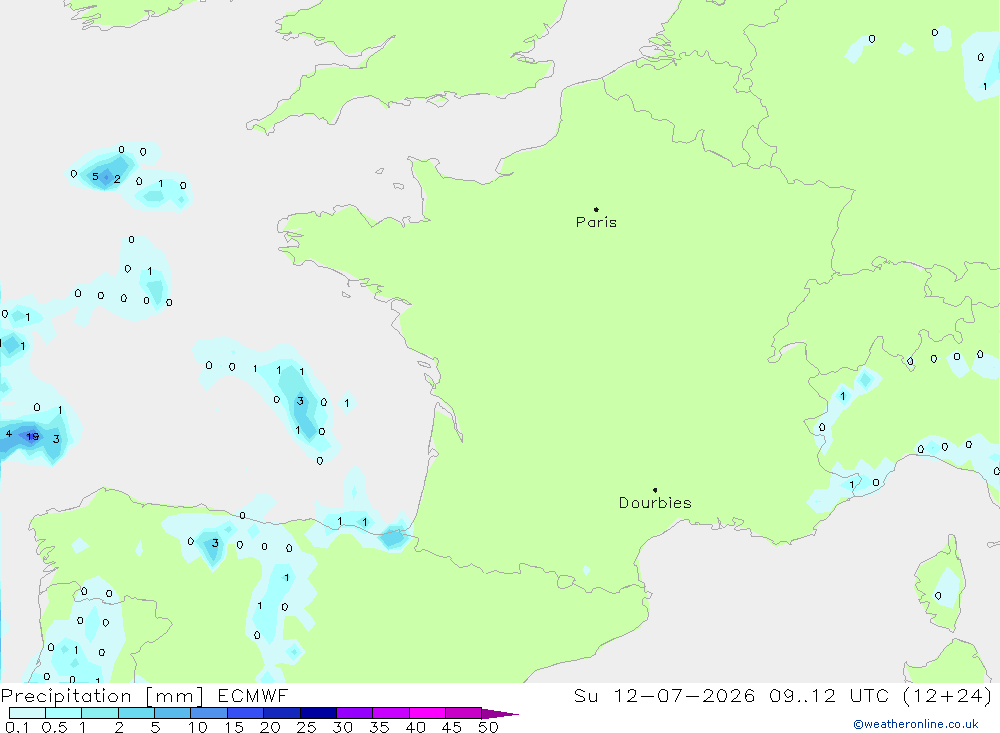Click the legend scale label 25

[x=306, y=727]
